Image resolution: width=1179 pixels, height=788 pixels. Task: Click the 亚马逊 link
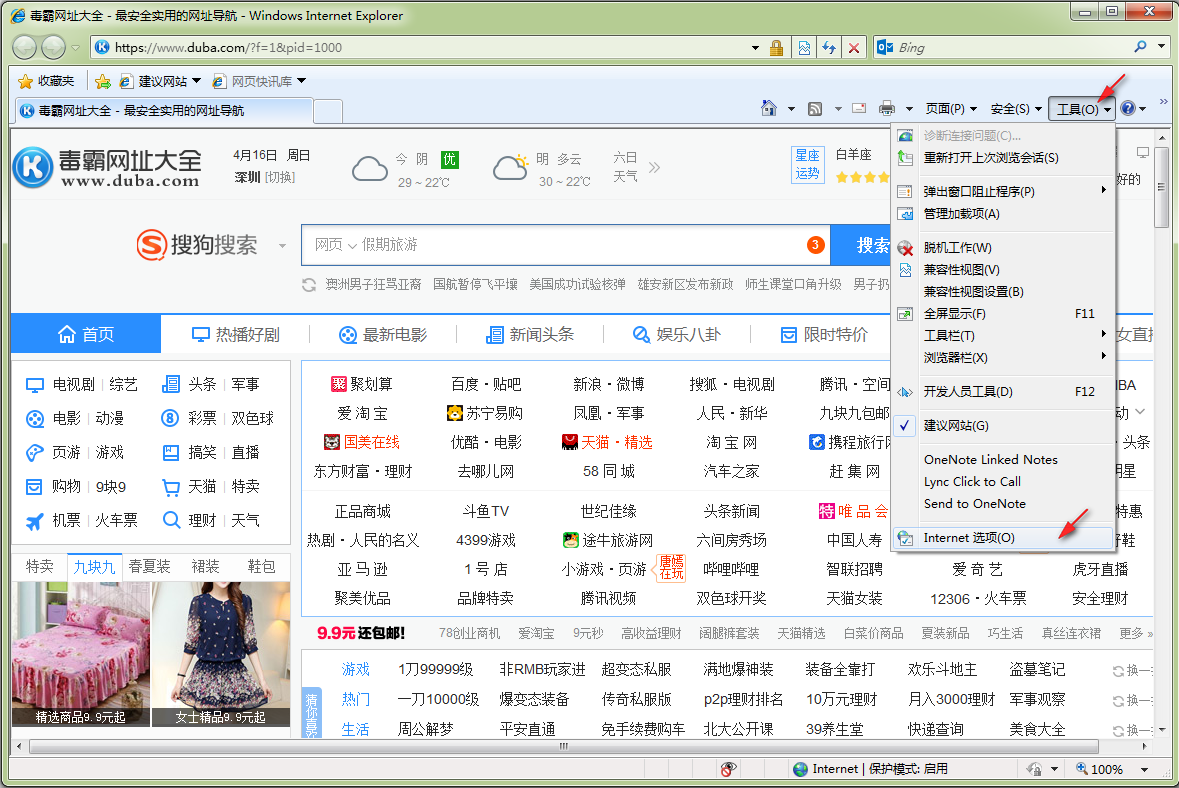click(x=362, y=569)
